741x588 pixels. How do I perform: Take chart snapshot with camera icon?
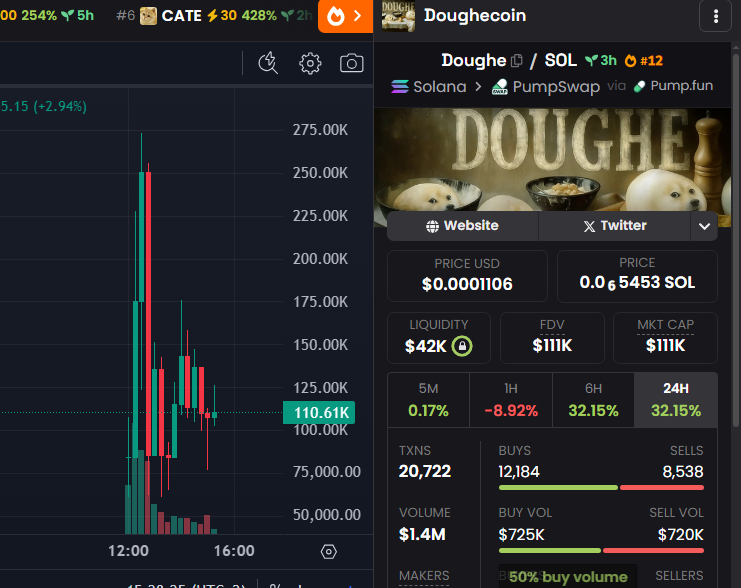(x=352, y=63)
